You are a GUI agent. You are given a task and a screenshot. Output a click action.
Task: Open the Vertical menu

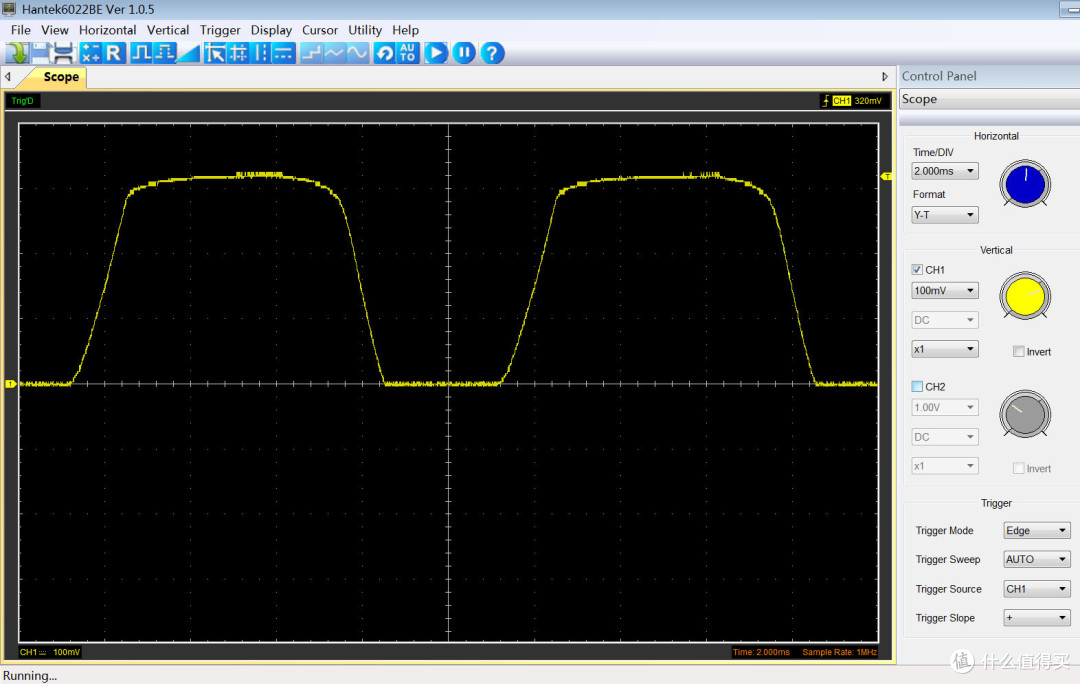coord(168,30)
